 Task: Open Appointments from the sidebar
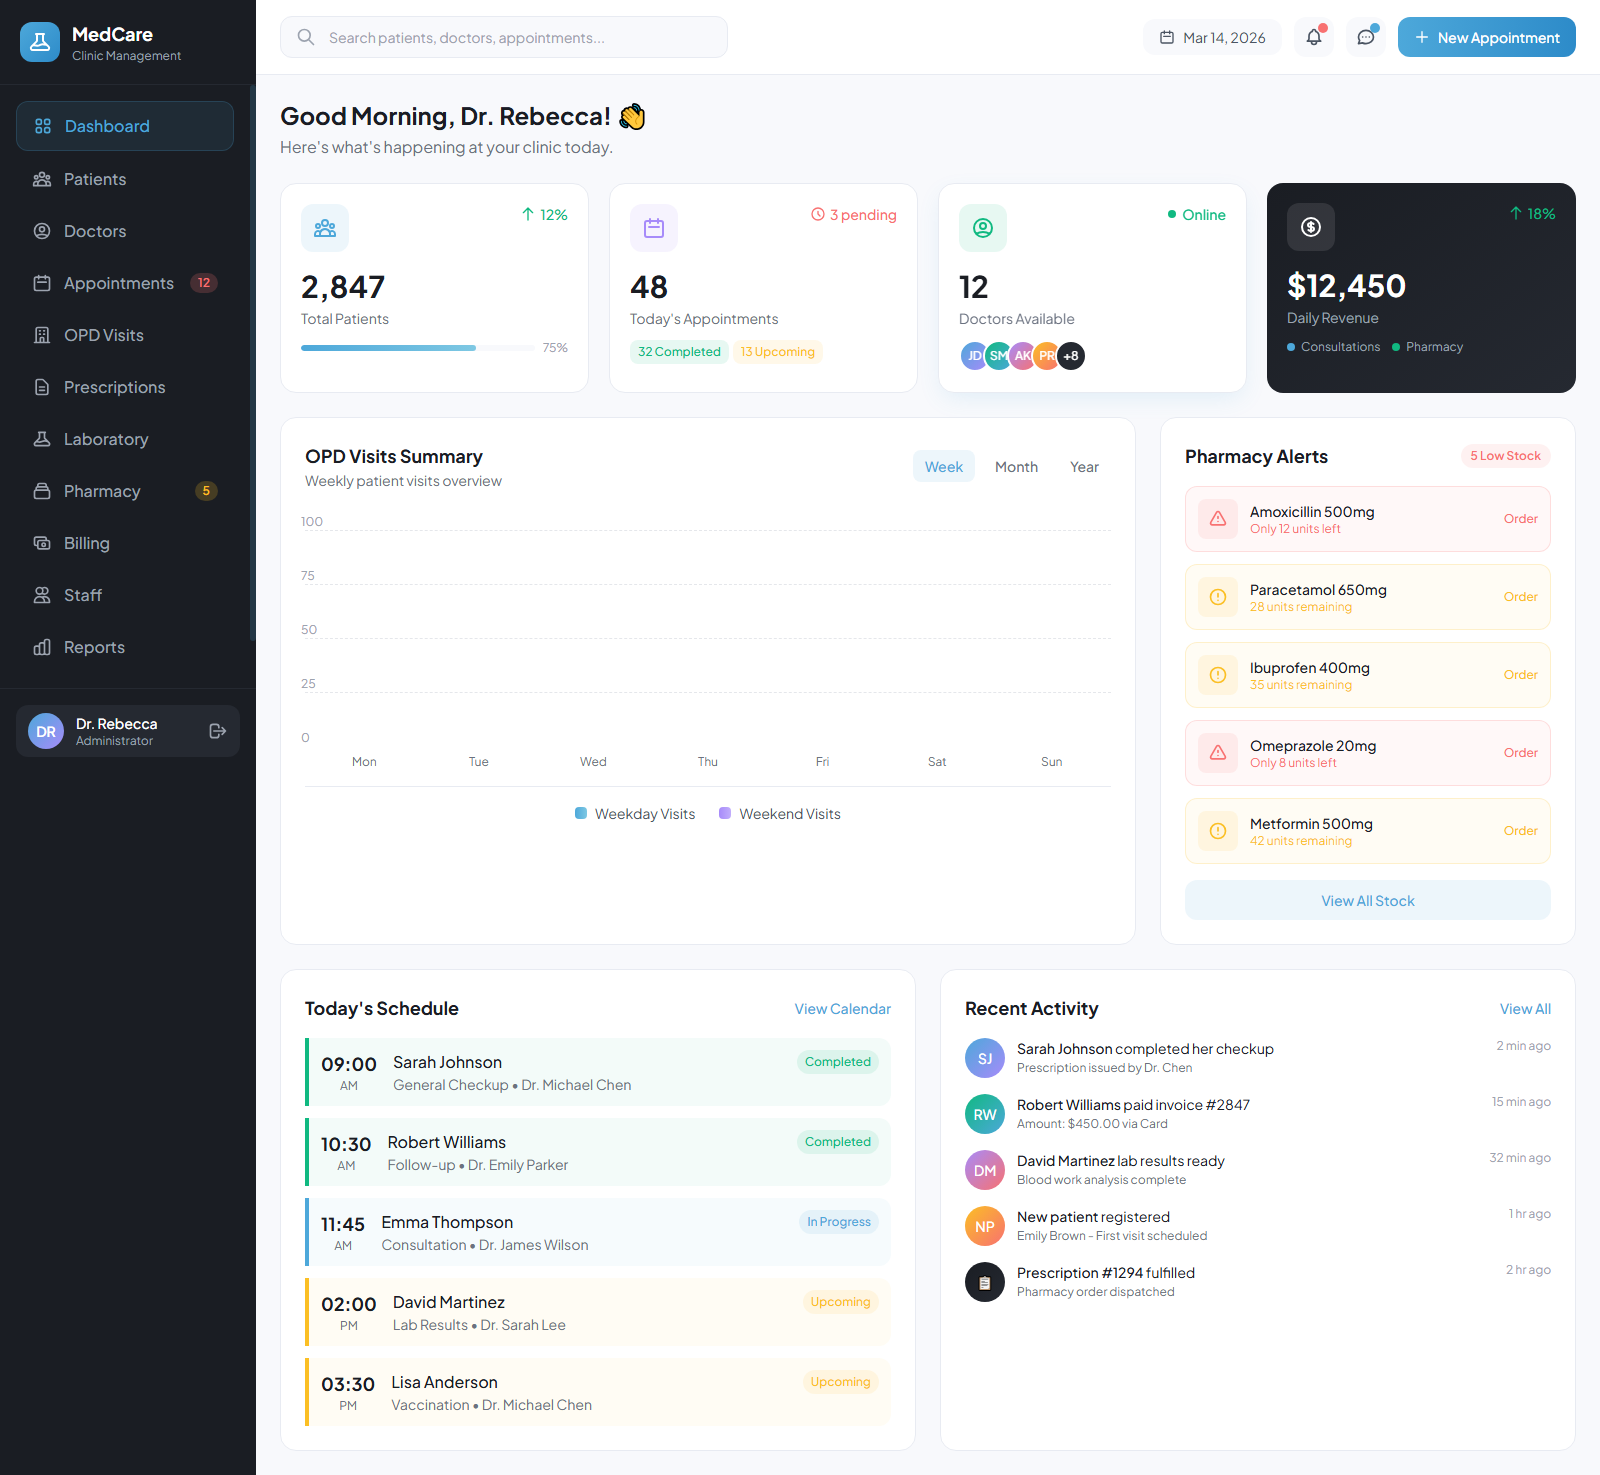pos(118,282)
